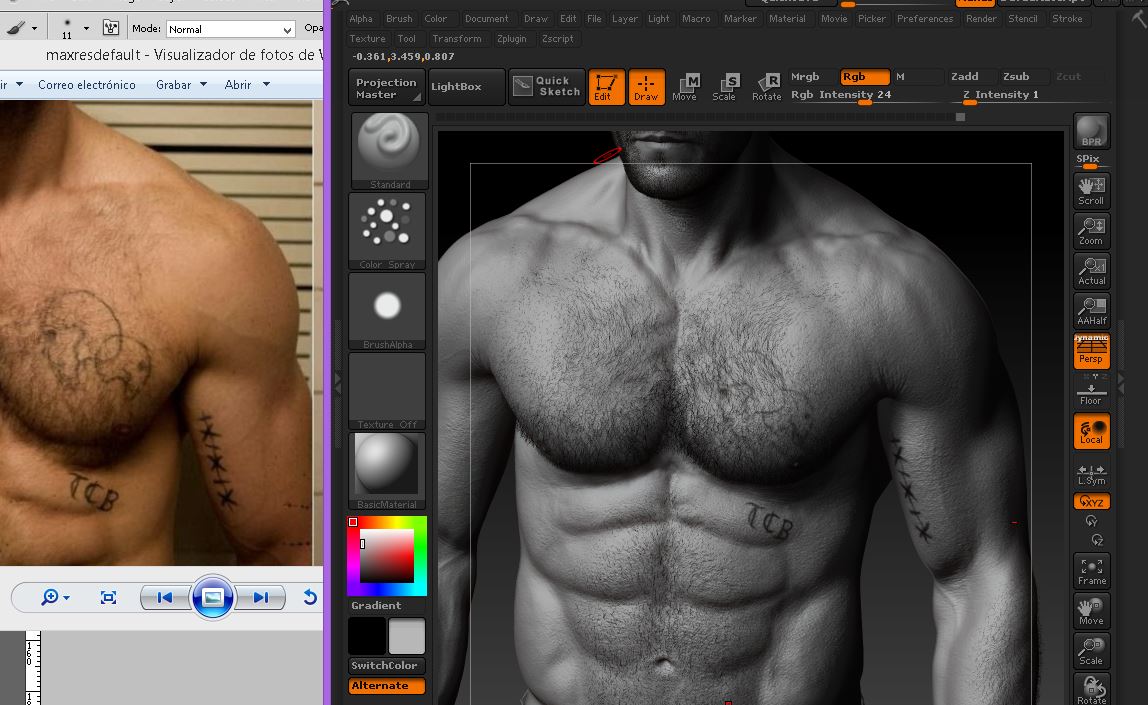
Task: Toggle Edit mode in ZBrush
Action: 606,87
